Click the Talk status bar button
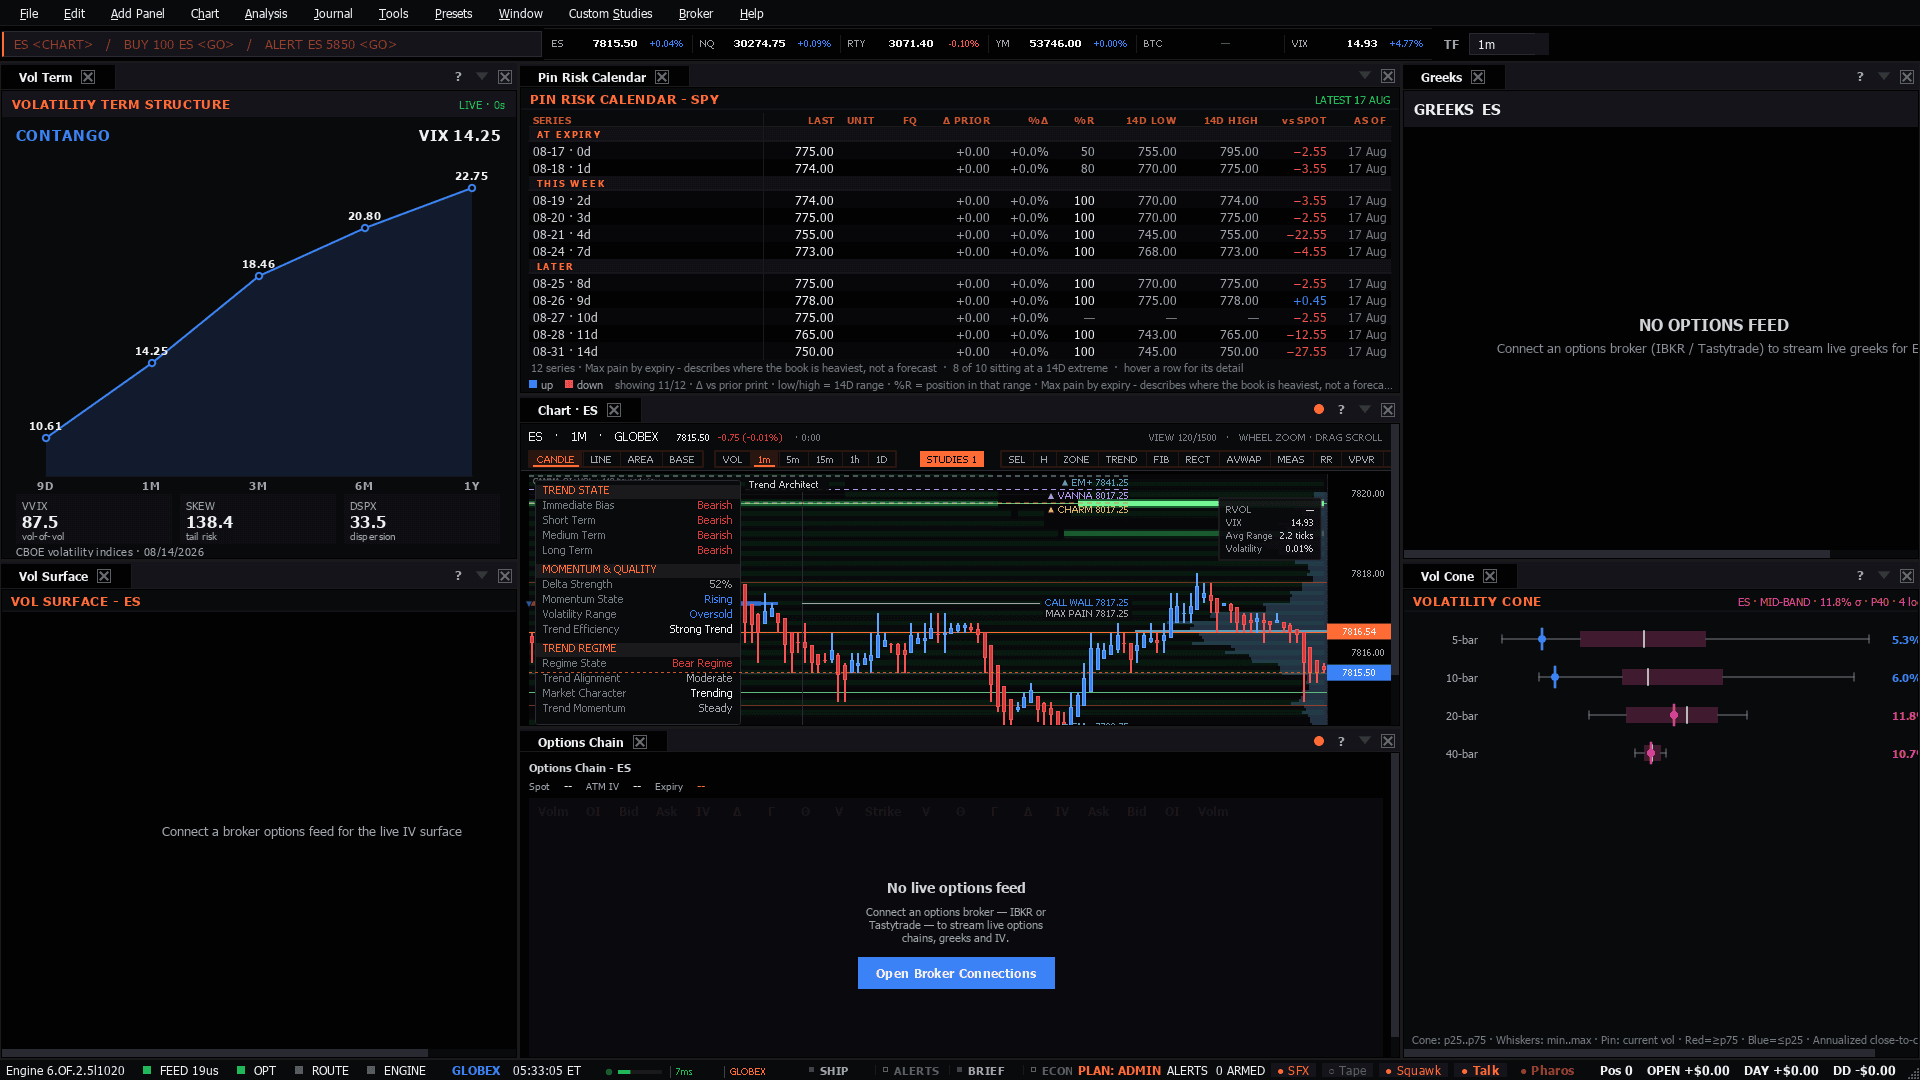 coord(1480,1070)
